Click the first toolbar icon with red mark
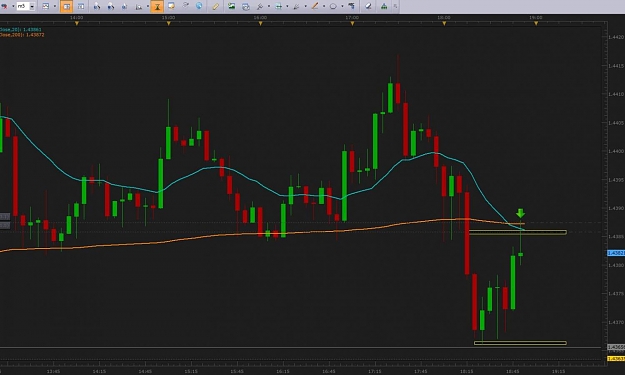This screenshot has width=625, height=375. (5, 6)
